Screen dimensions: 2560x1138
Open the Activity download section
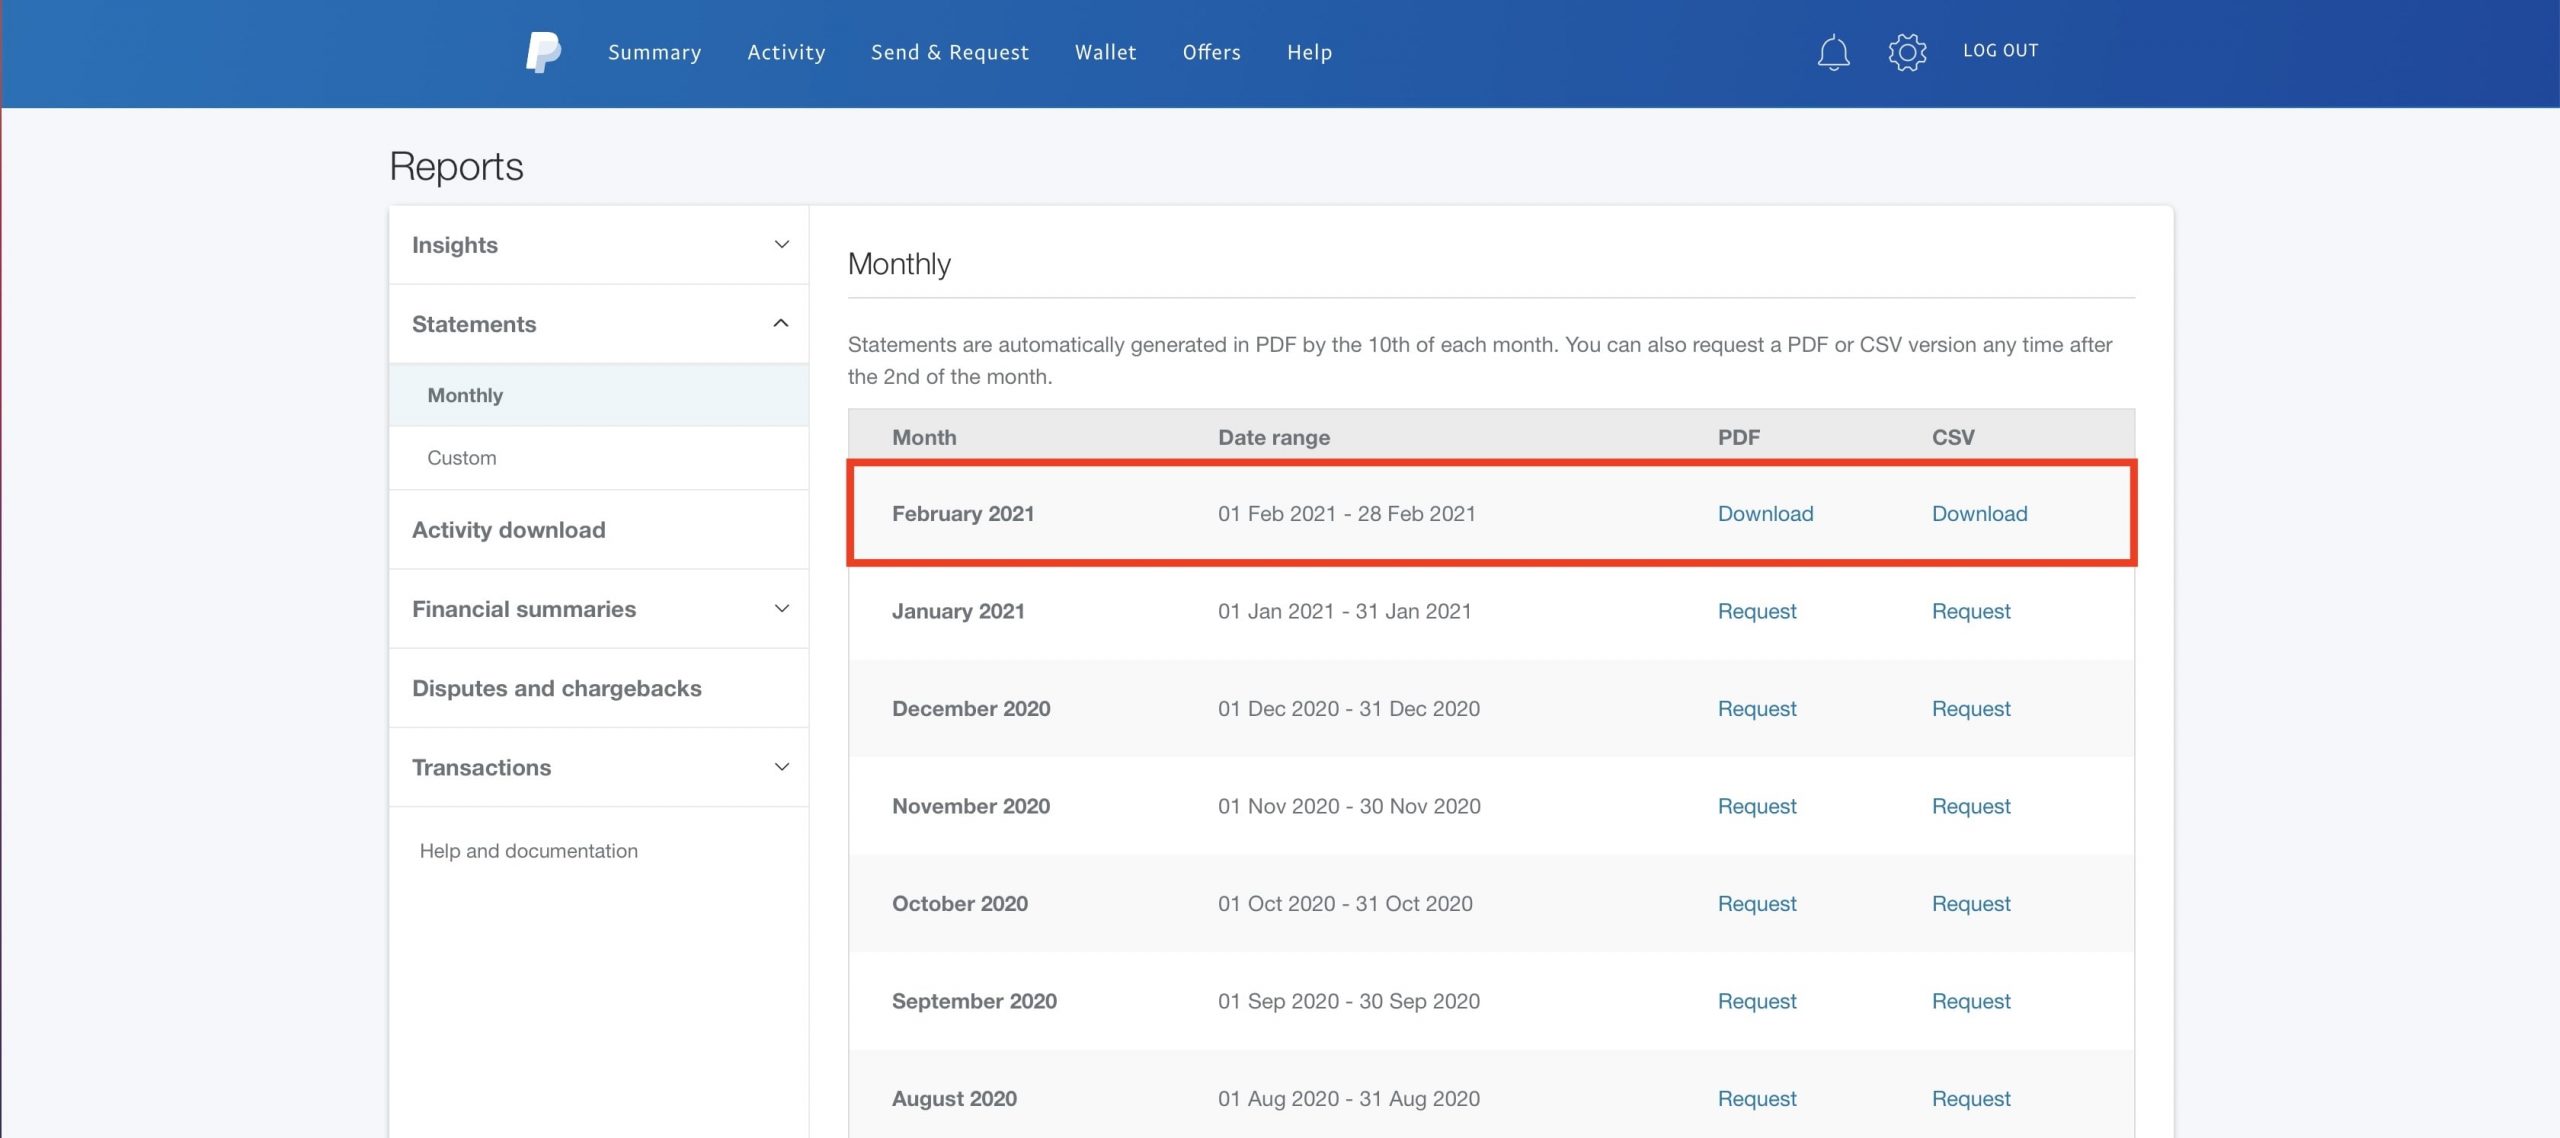coord(509,530)
